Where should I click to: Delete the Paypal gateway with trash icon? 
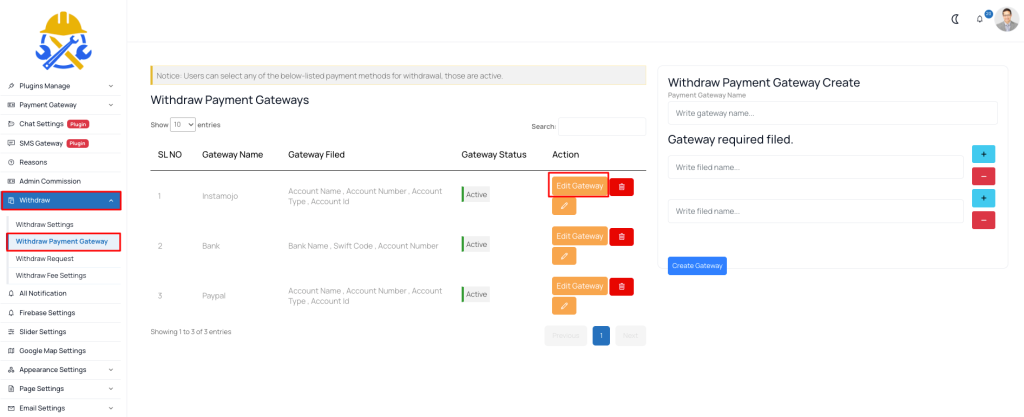pyautogui.click(x=622, y=286)
